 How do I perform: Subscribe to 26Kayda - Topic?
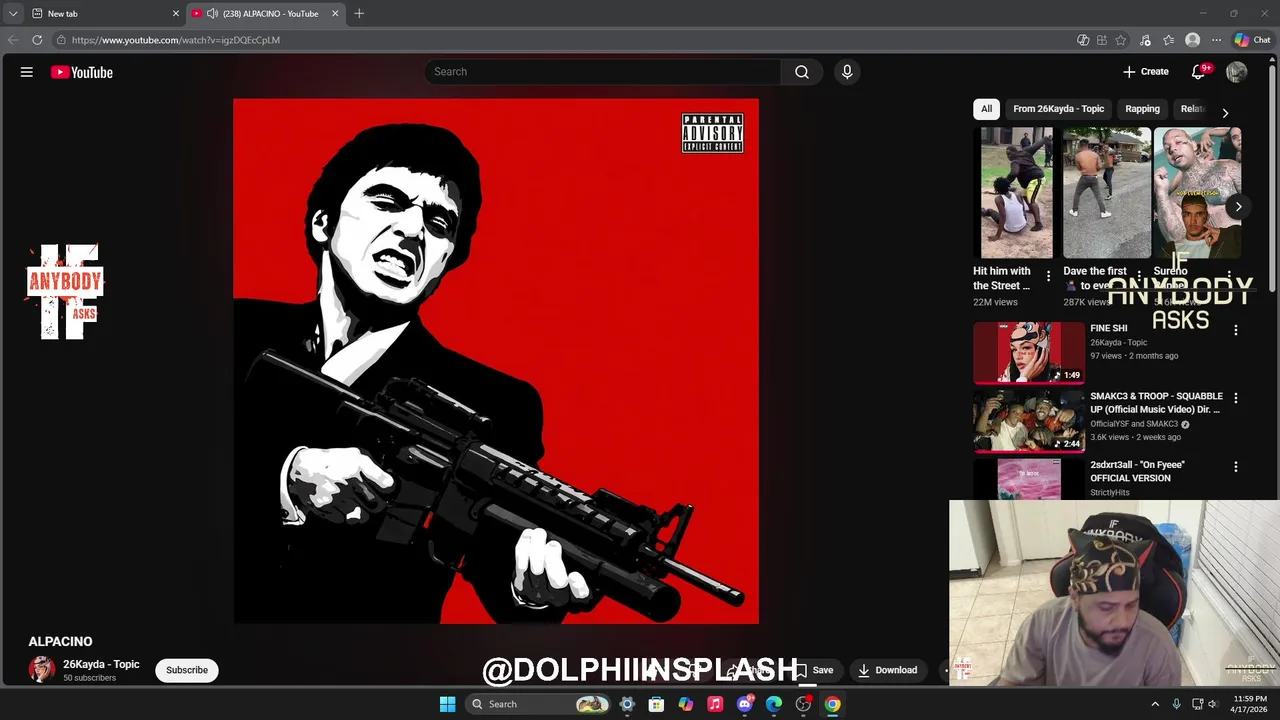(187, 670)
